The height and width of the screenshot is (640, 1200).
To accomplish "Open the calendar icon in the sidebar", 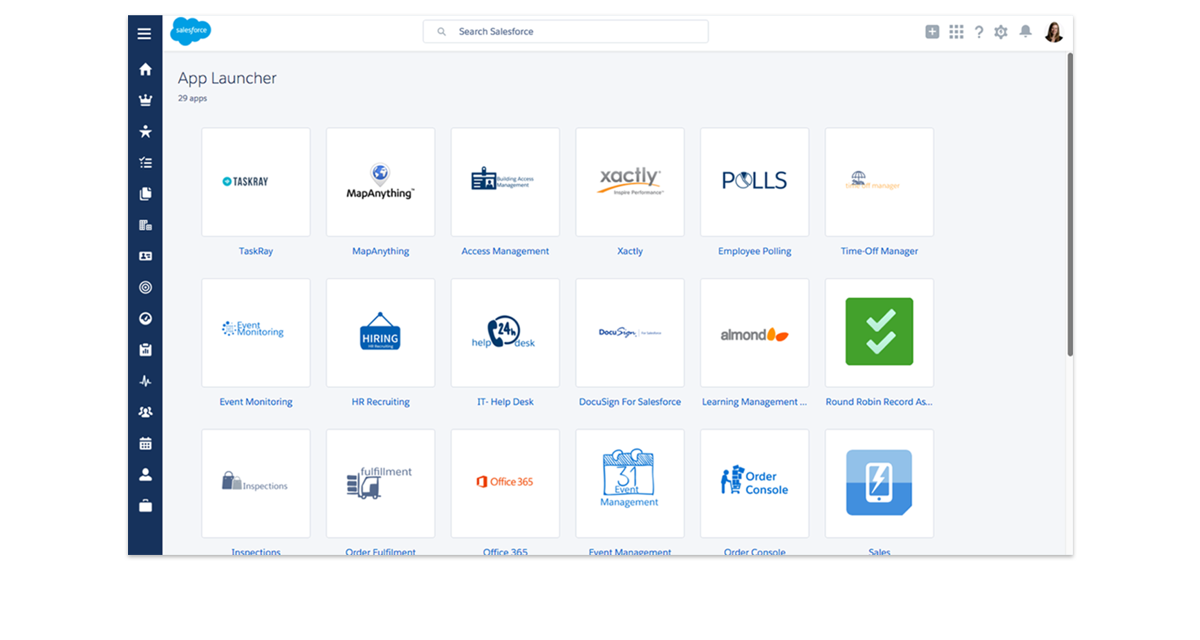I will 145,443.
